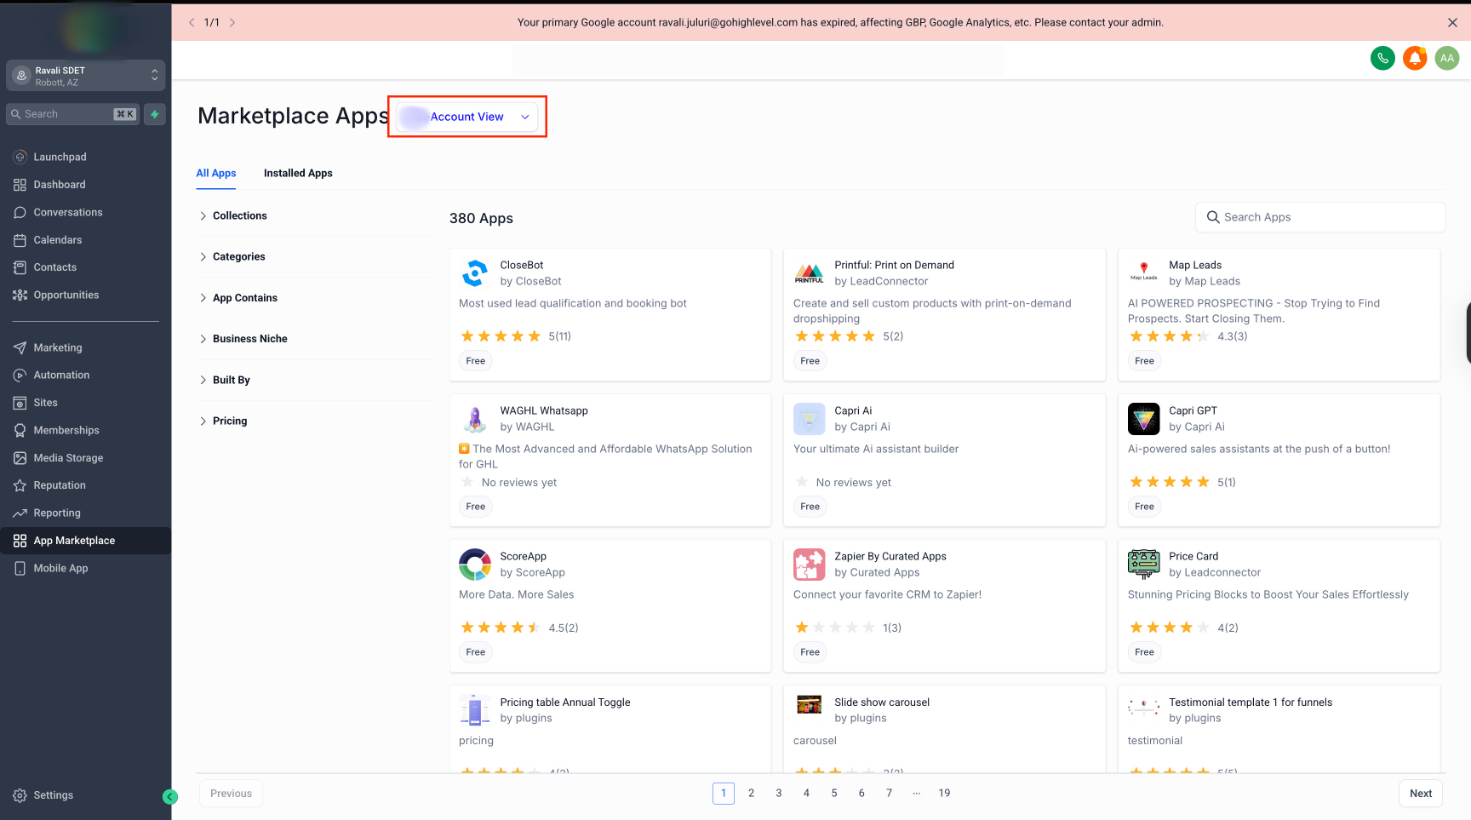Click the App Marketplace grid icon
The height and width of the screenshot is (820, 1471).
[20, 541]
